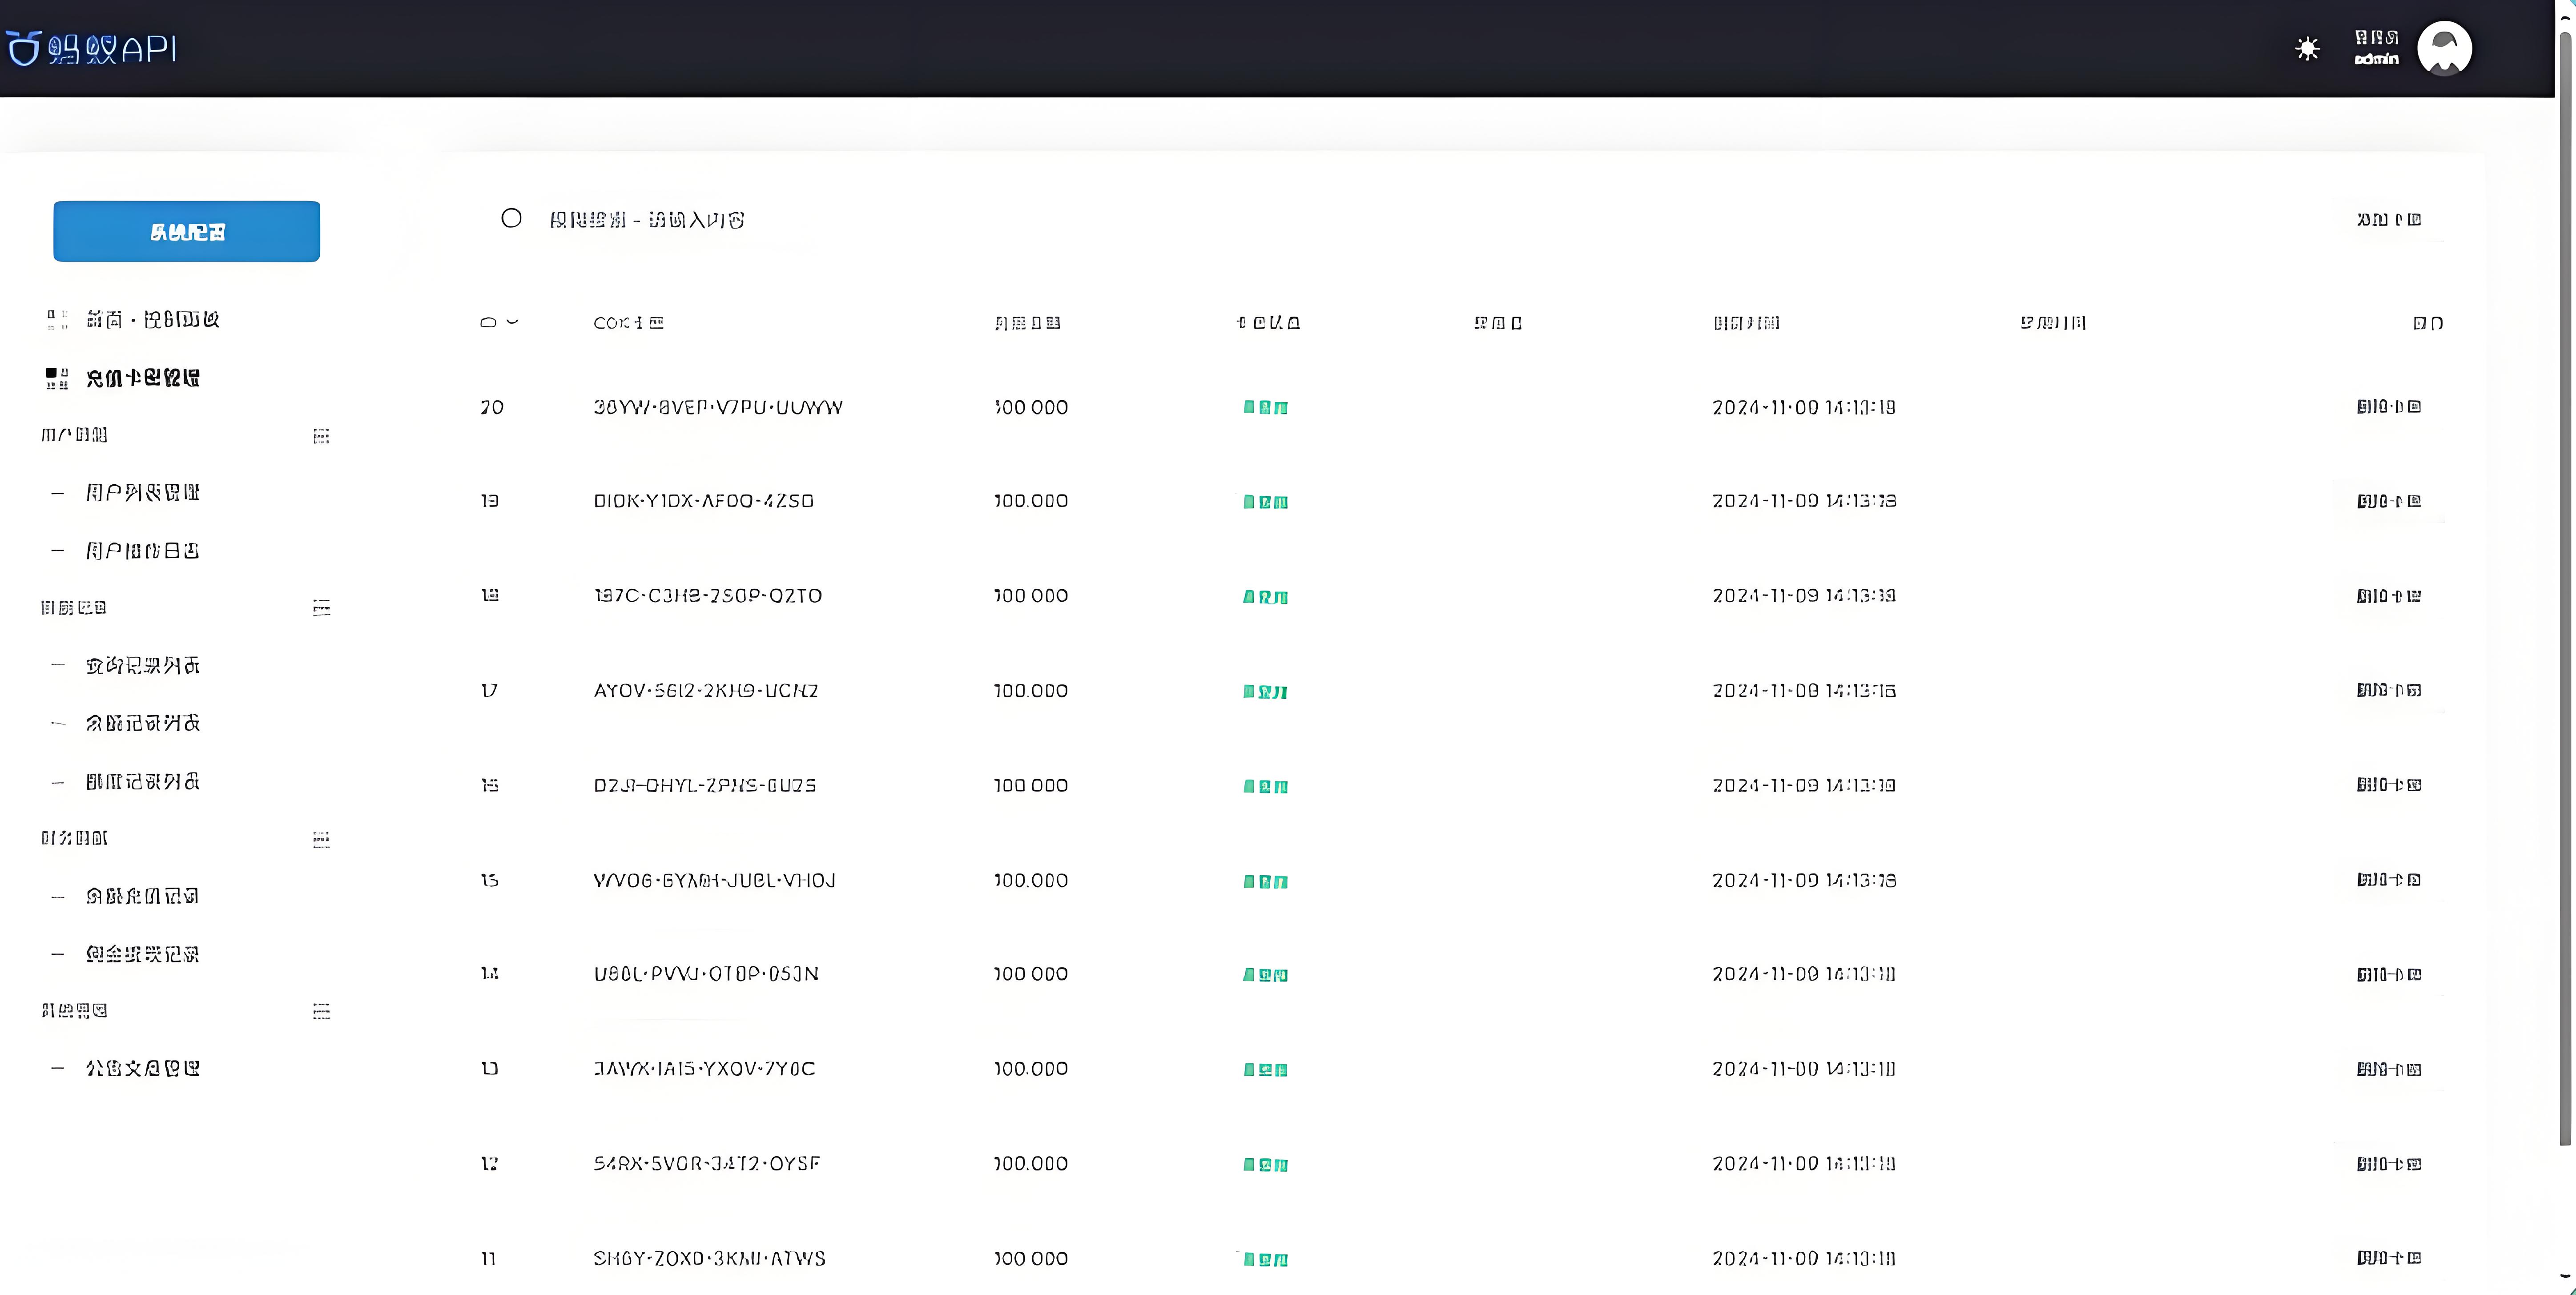Click the 蚂蚁API logo
Viewport: 2576px width, 1295px height.
(x=92, y=48)
